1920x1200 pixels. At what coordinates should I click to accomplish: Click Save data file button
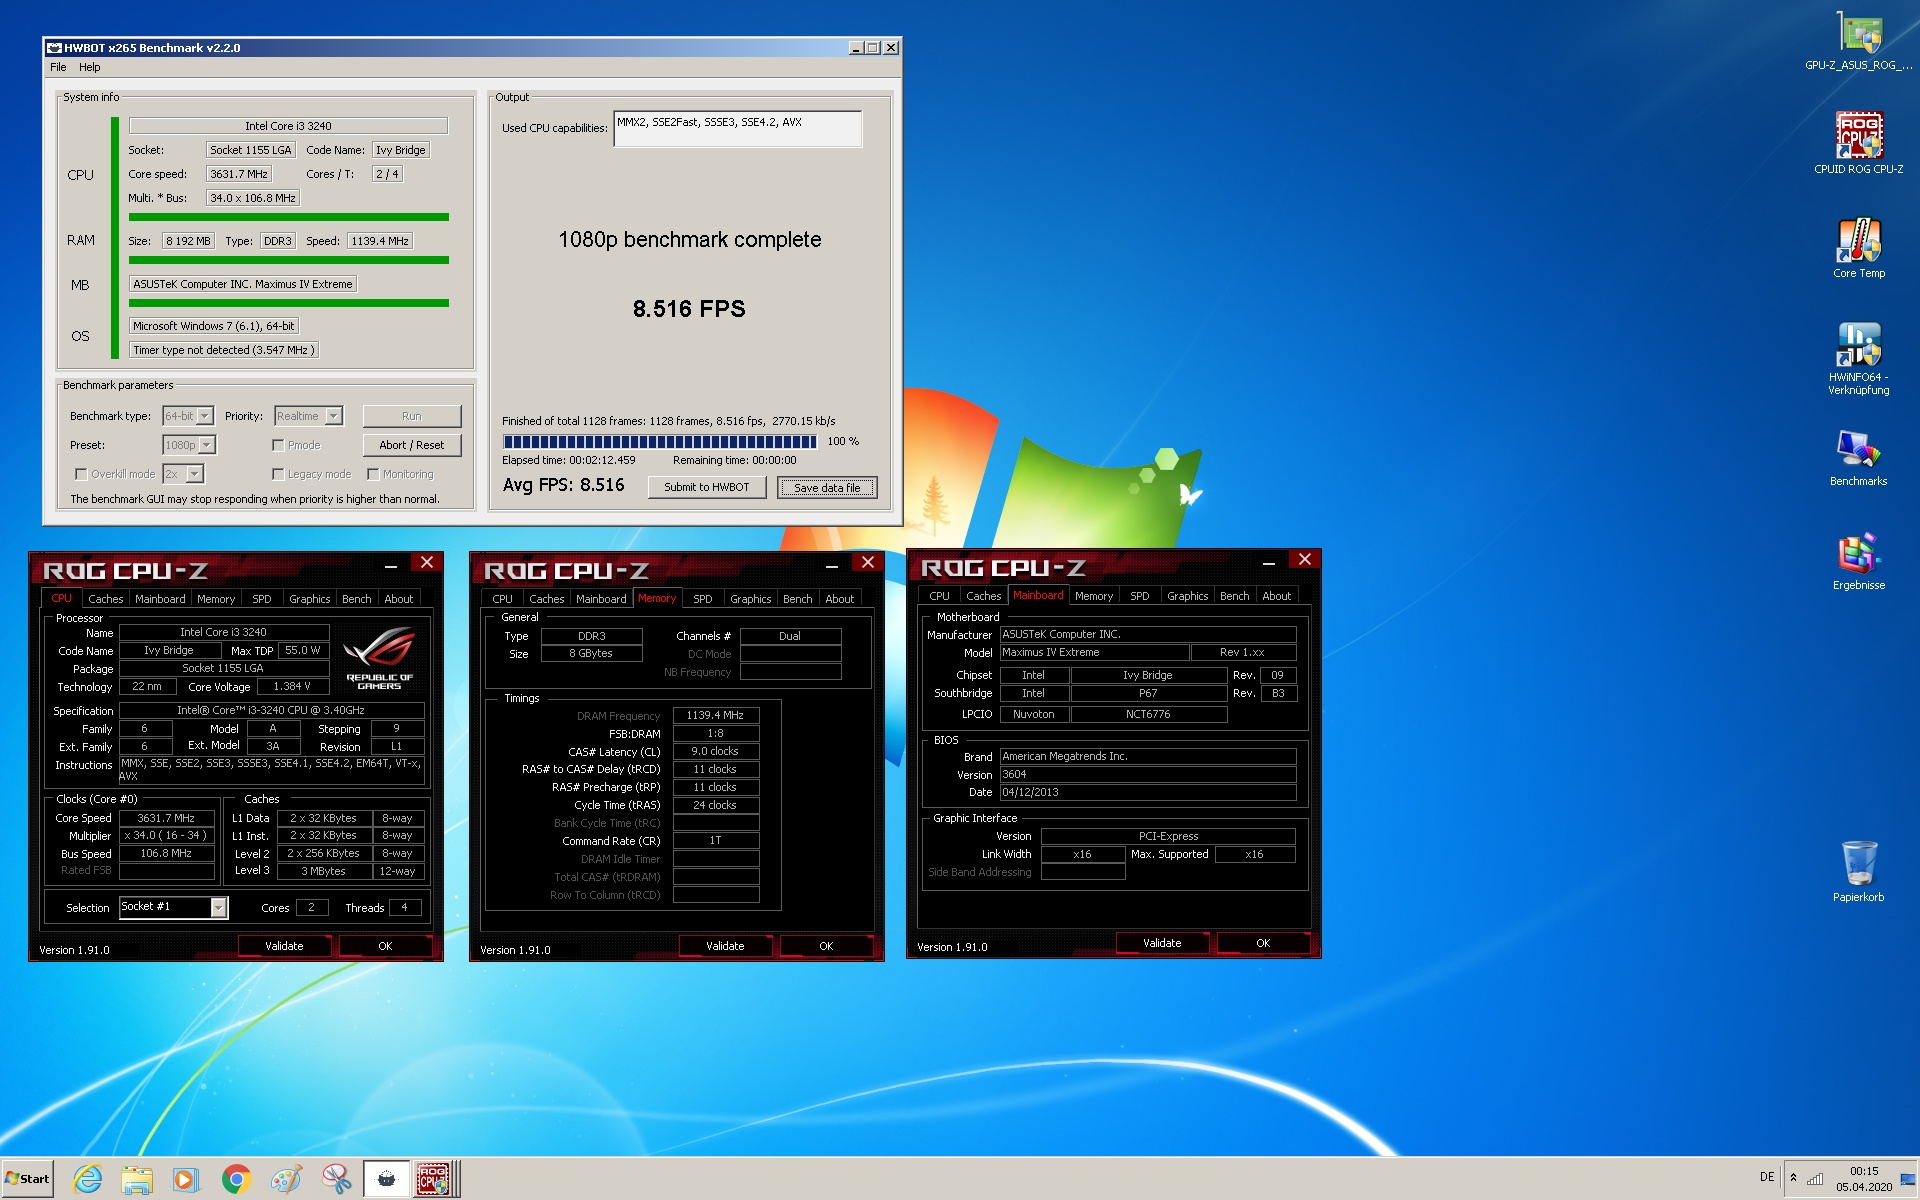pyautogui.click(x=827, y=488)
